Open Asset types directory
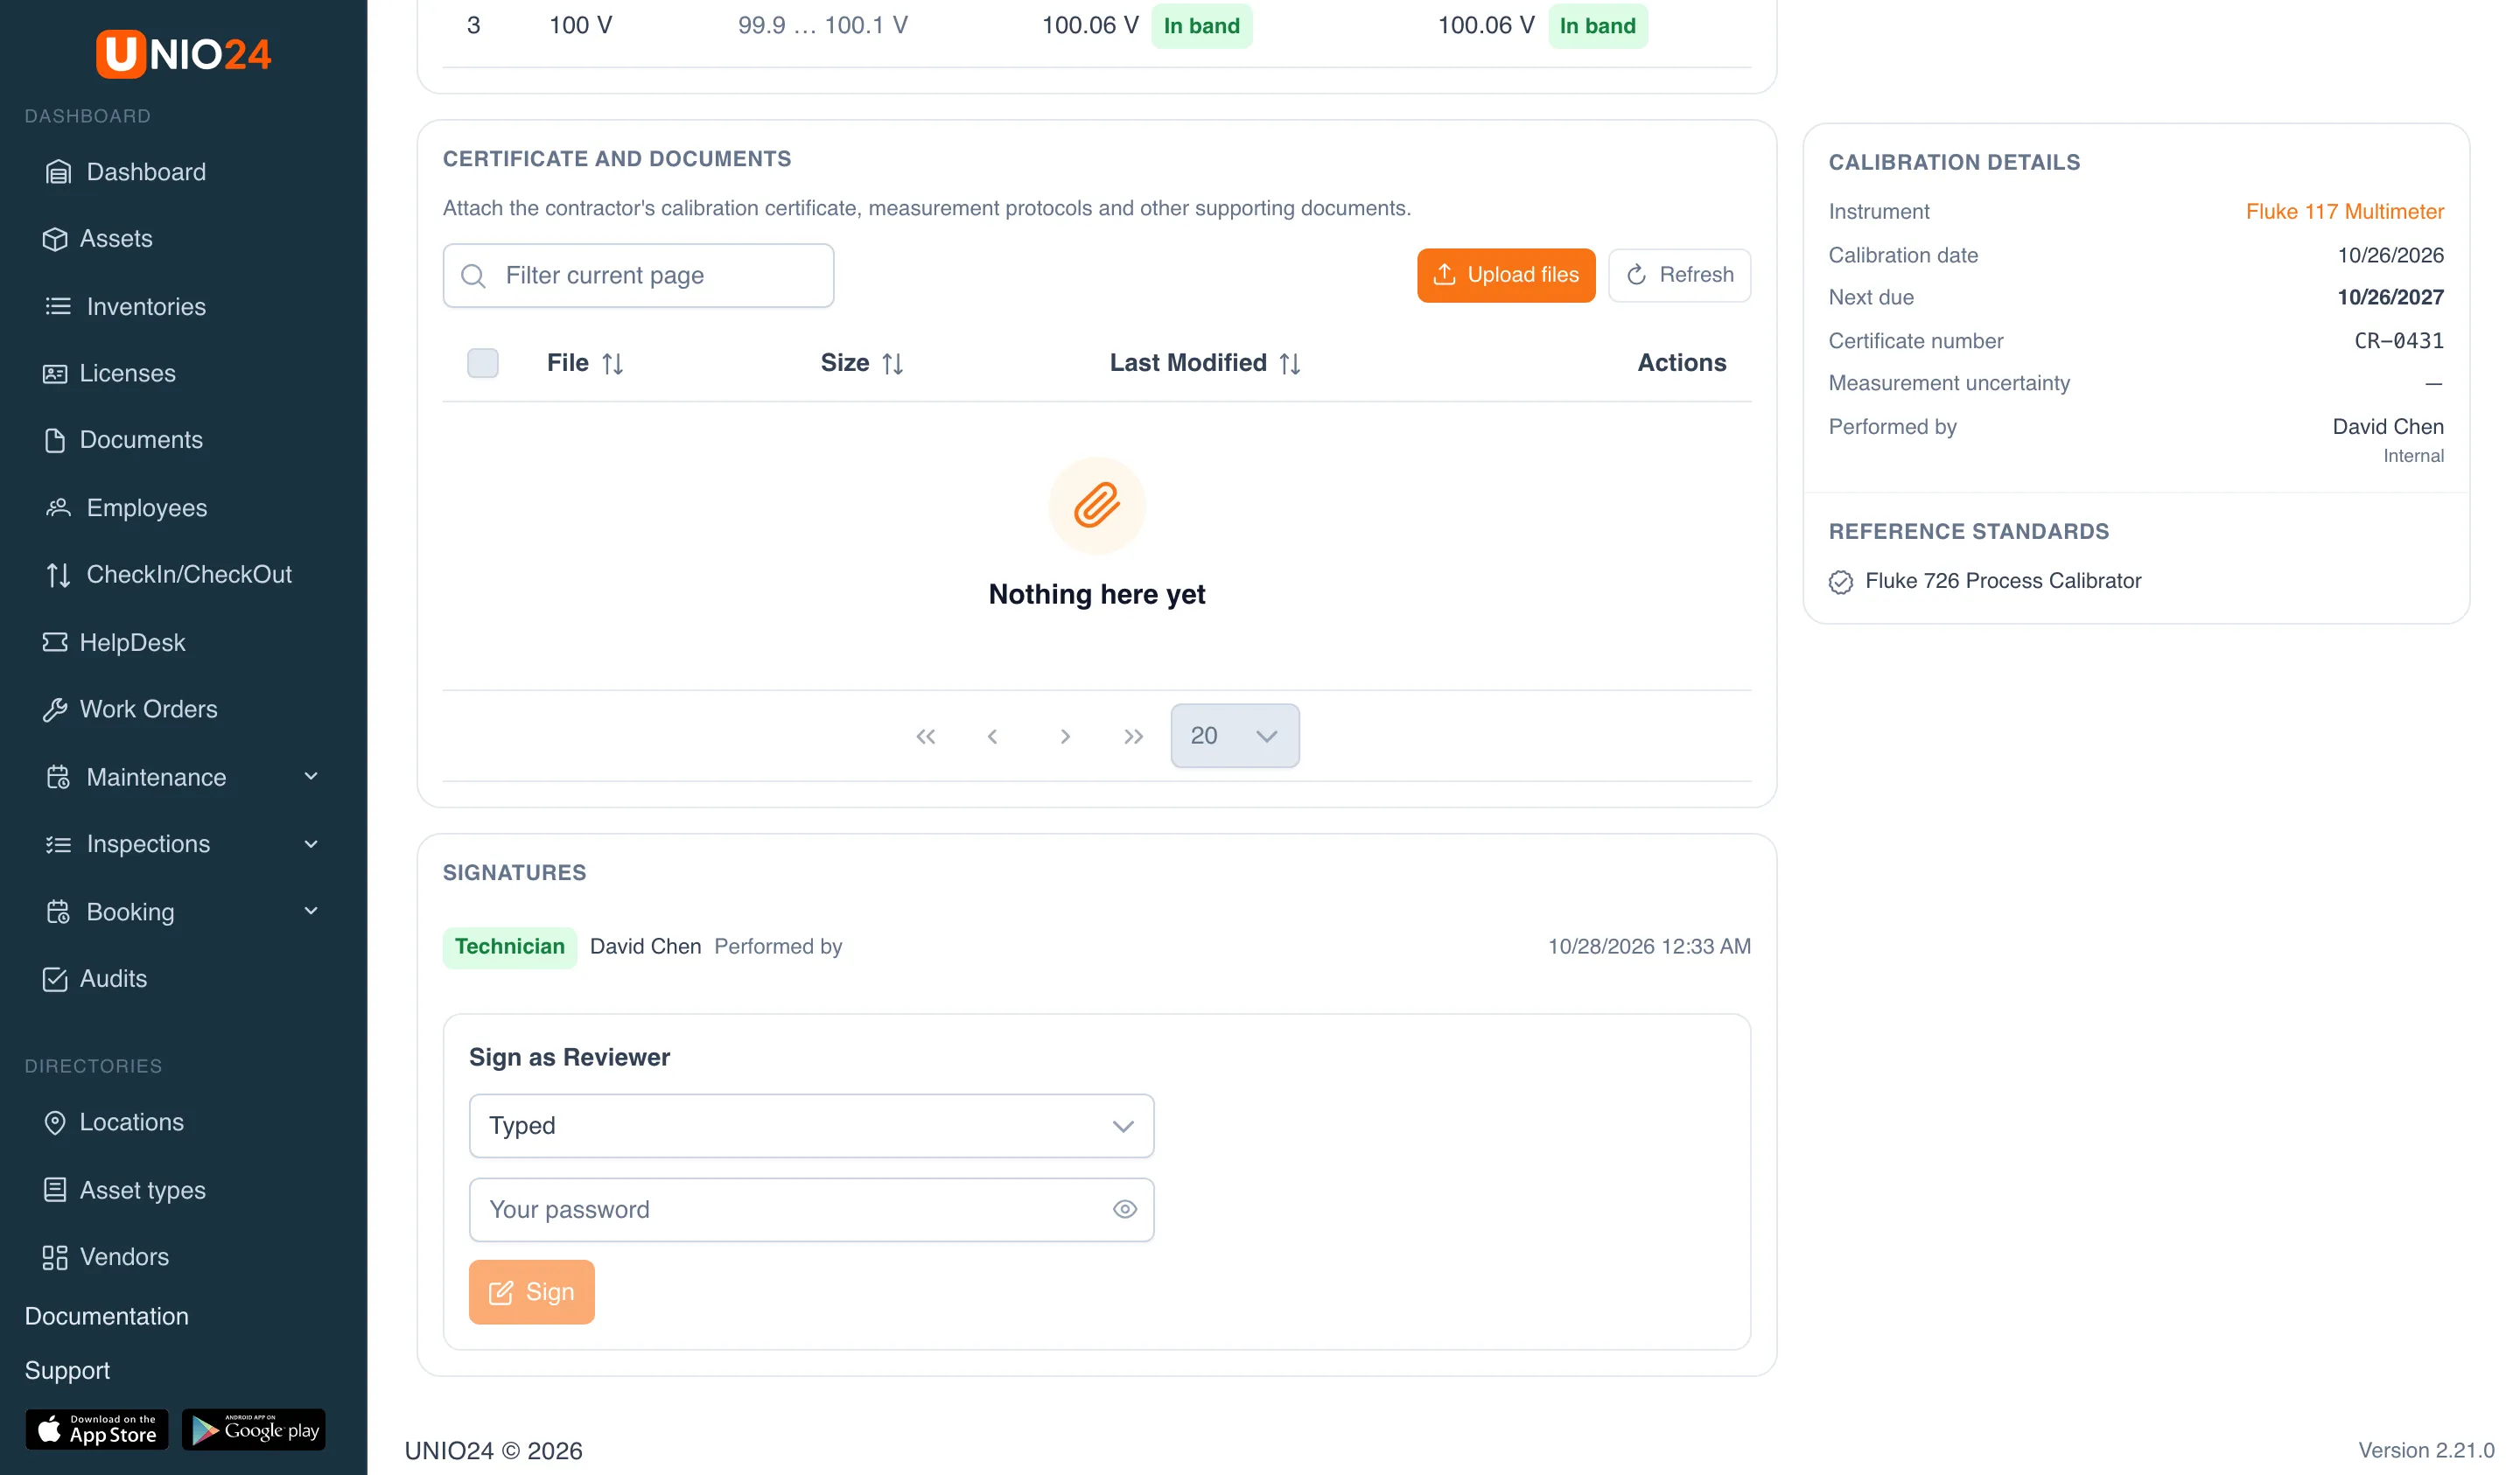 [x=125, y=1190]
